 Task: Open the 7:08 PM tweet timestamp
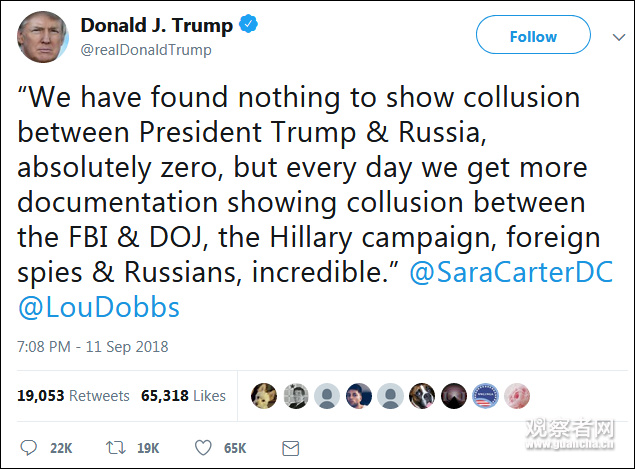click(x=93, y=347)
